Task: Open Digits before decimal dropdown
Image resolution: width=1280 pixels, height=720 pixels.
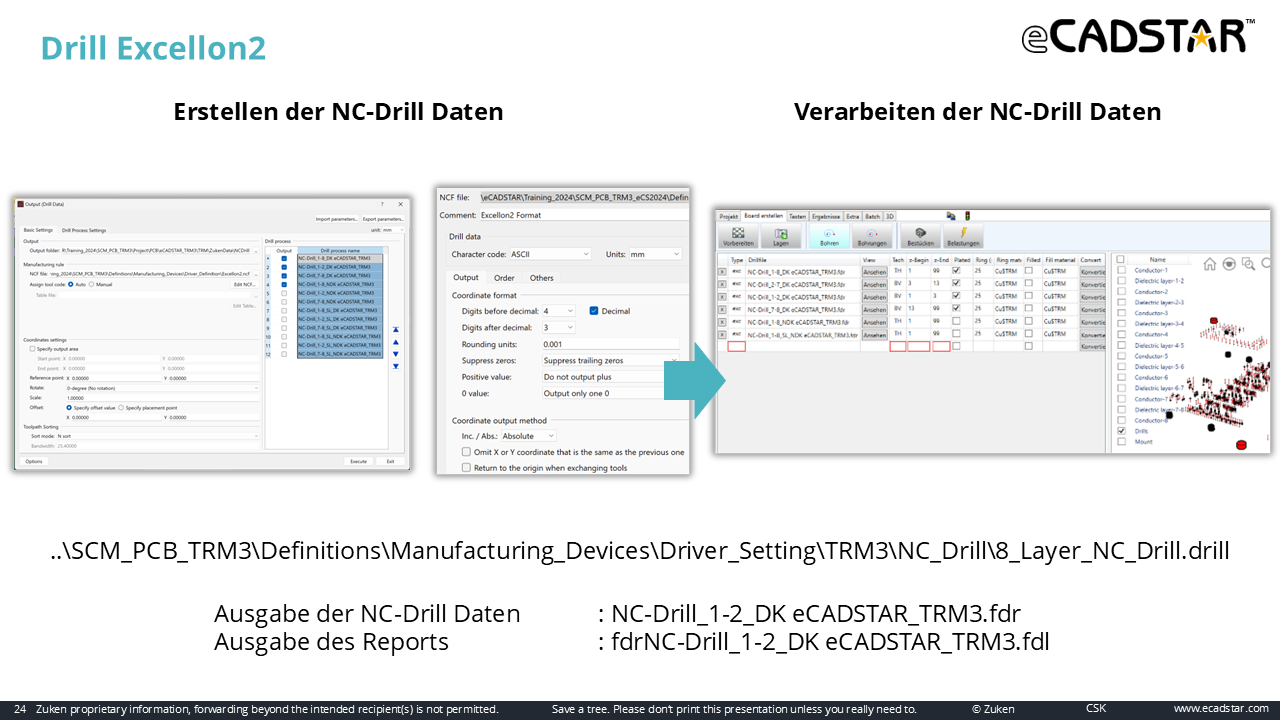Action: 558,311
